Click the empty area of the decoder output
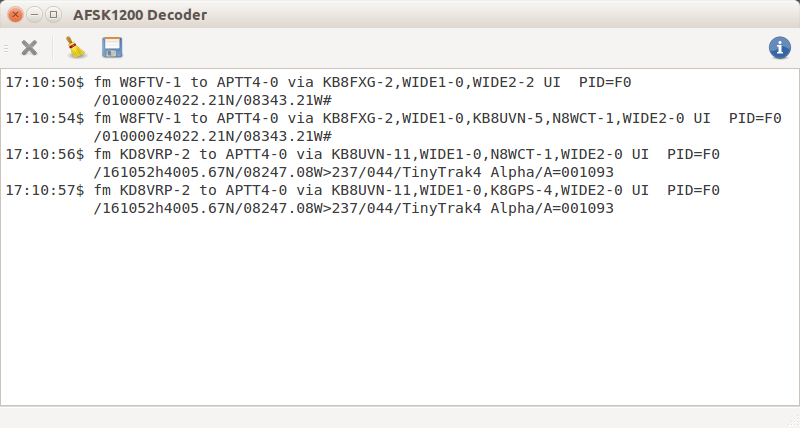 pos(400,311)
